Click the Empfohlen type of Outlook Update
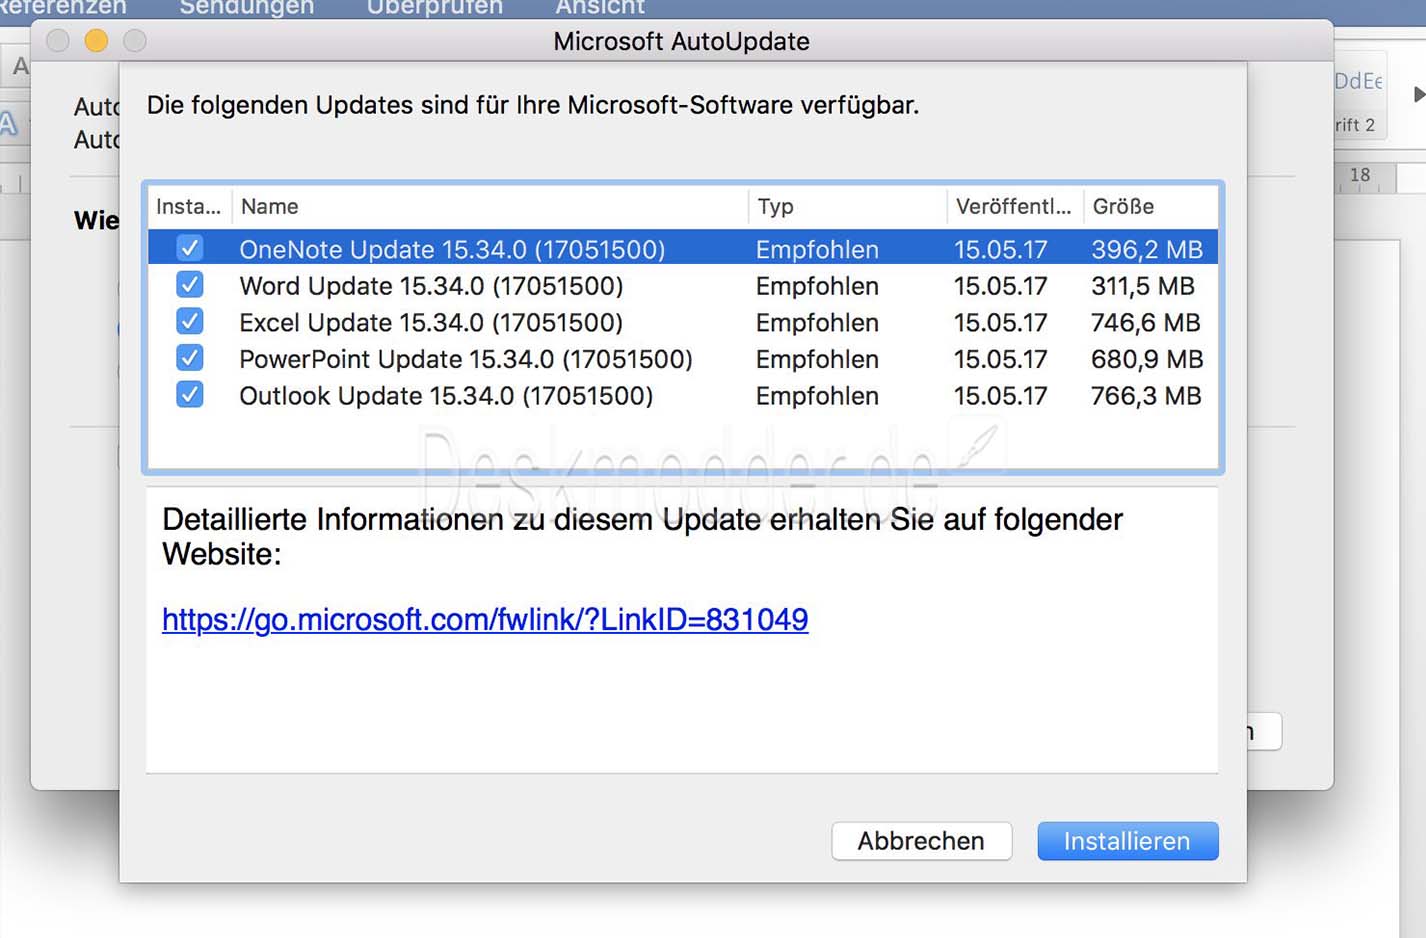 pyautogui.click(x=817, y=396)
